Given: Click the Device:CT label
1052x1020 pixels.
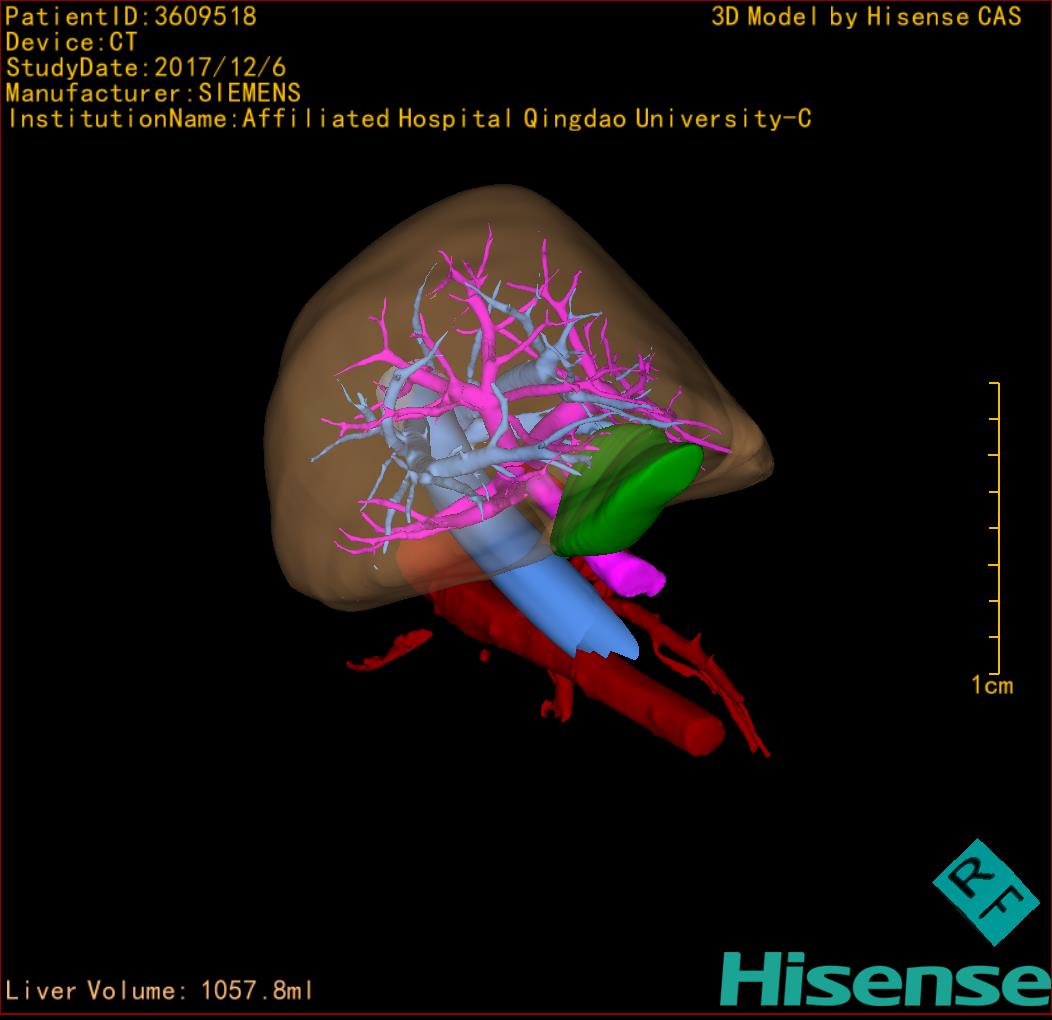Looking at the screenshot, I should [71, 42].
